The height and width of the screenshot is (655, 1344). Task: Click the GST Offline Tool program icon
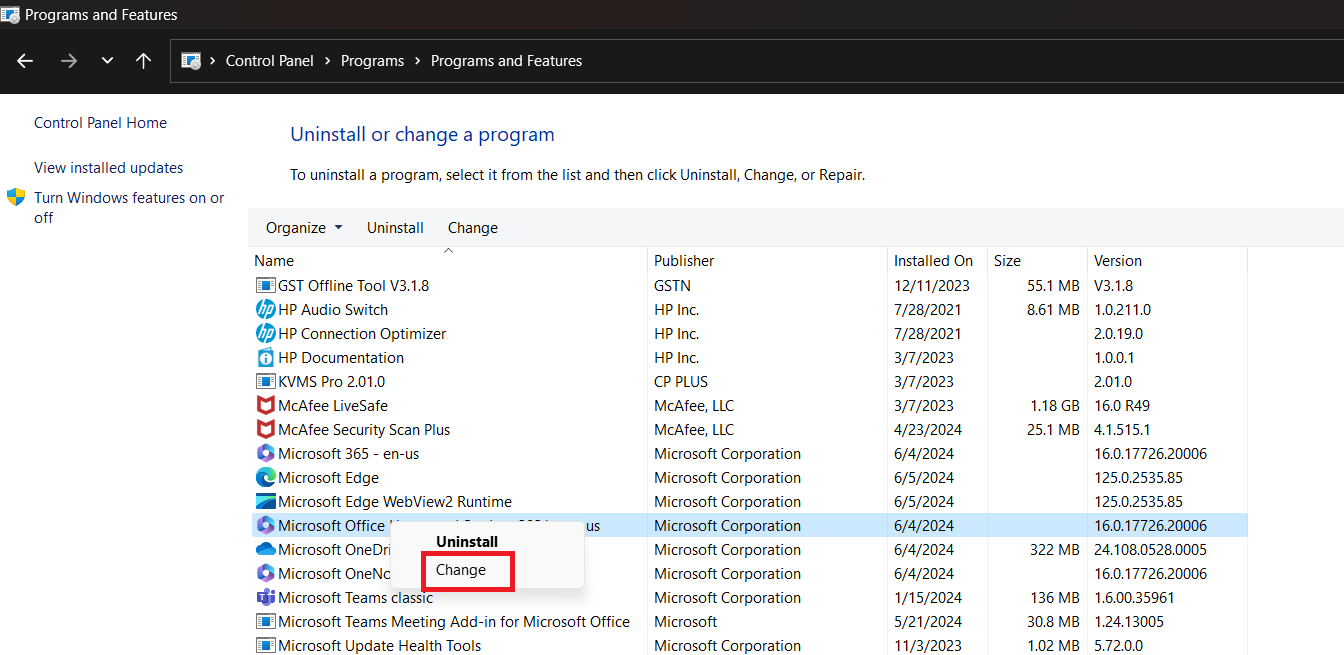(265, 286)
